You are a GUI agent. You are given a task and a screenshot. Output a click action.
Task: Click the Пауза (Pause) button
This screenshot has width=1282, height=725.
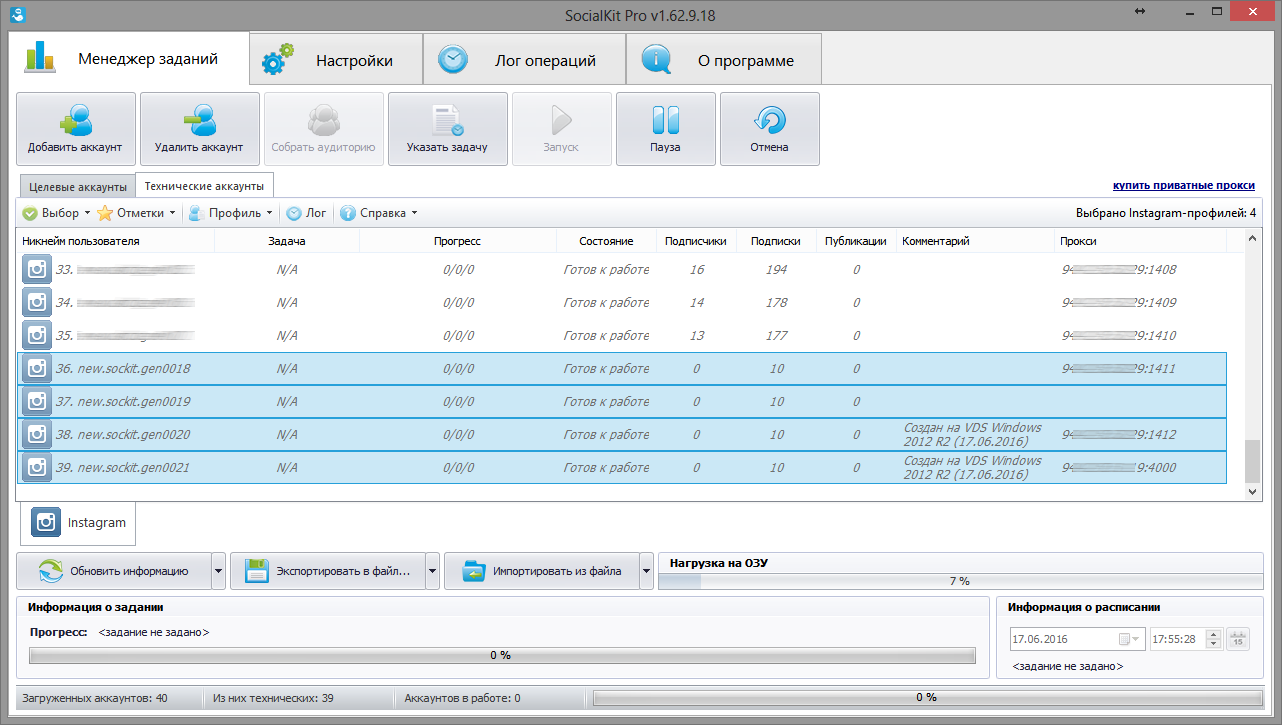[666, 129]
